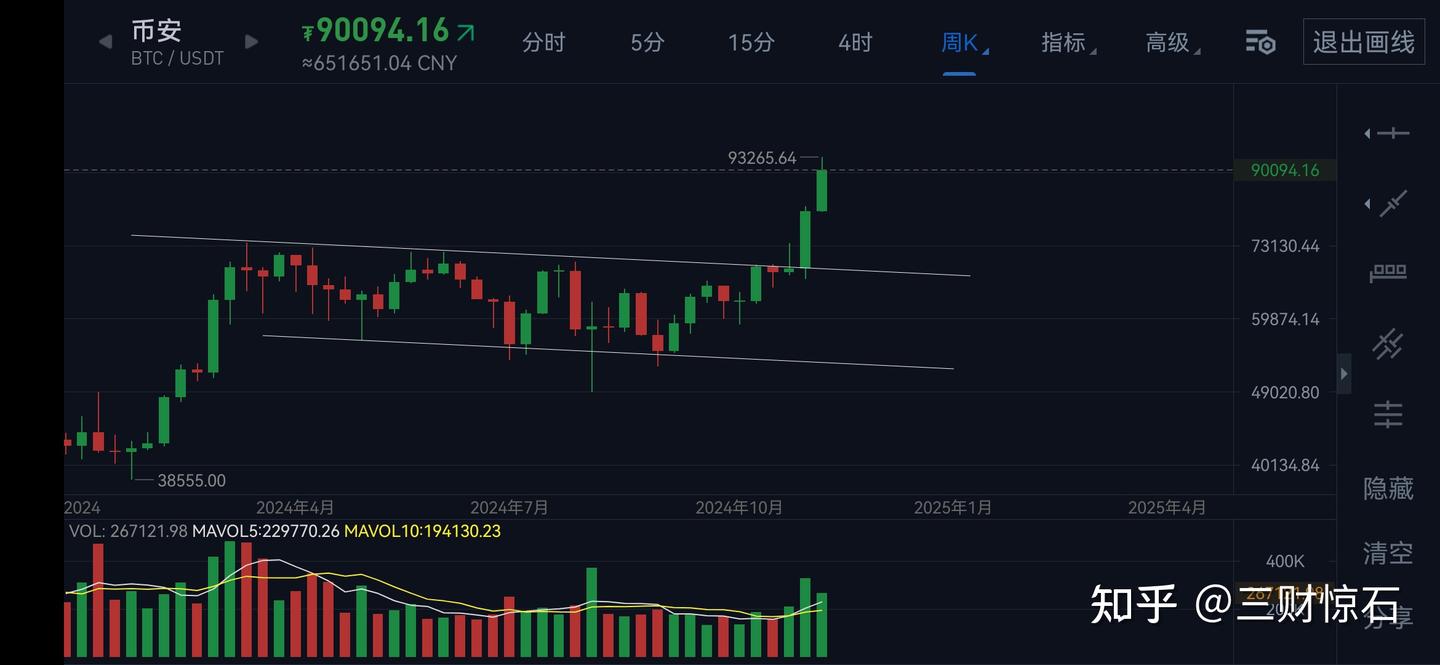Expand the collapsed side panel arrow
1440x665 pixels.
click(x=1345, y=372)
